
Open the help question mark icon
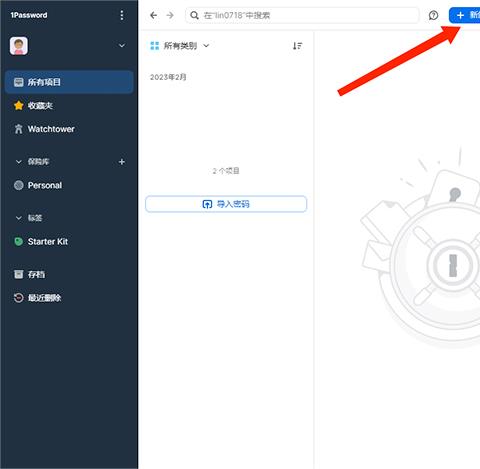click(433, 15)
